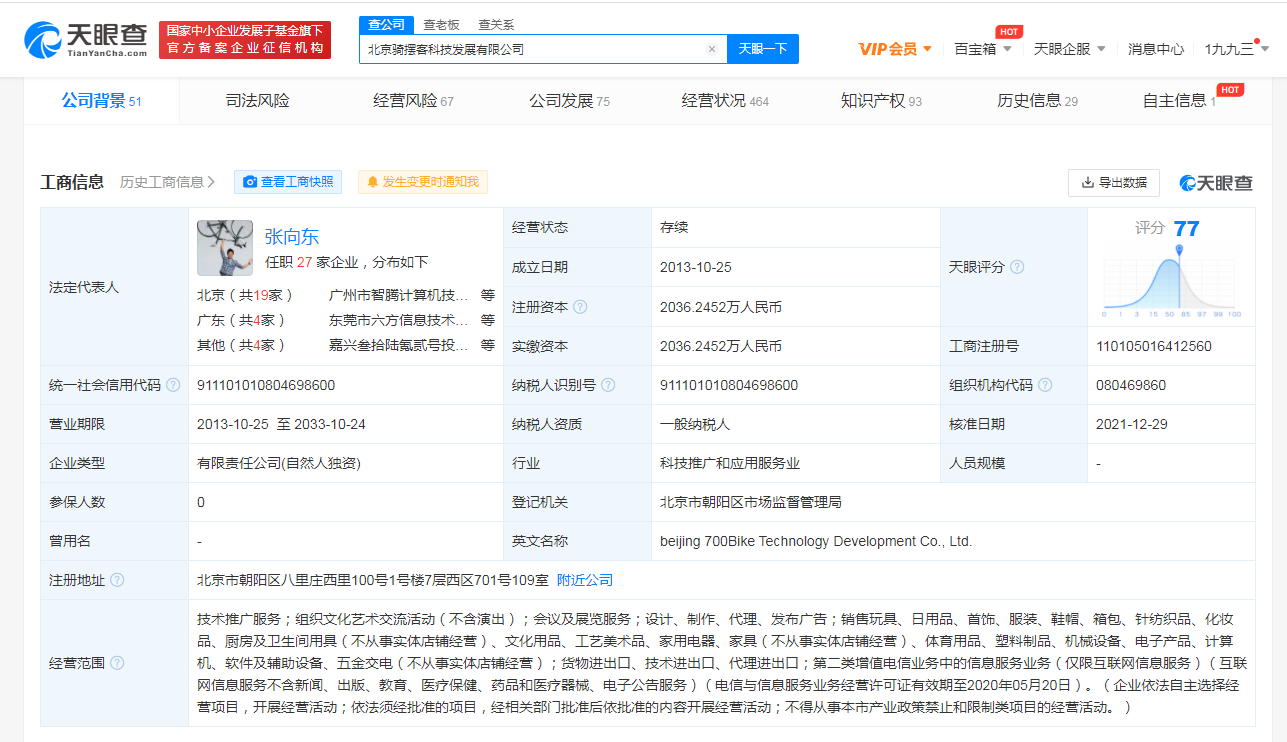Switch to 自主信息 tab
Viewport: 1287px width, 742px height.
1180,100
